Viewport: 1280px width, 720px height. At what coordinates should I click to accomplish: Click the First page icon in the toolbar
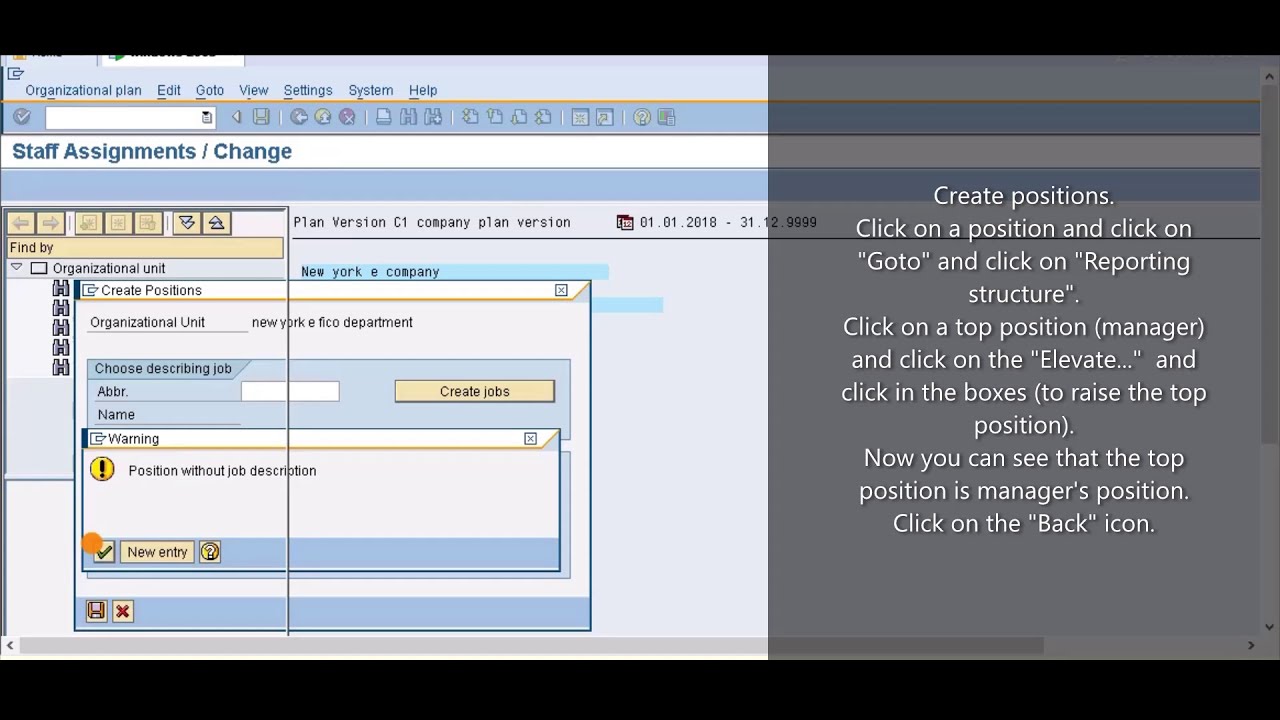[470, 118]
